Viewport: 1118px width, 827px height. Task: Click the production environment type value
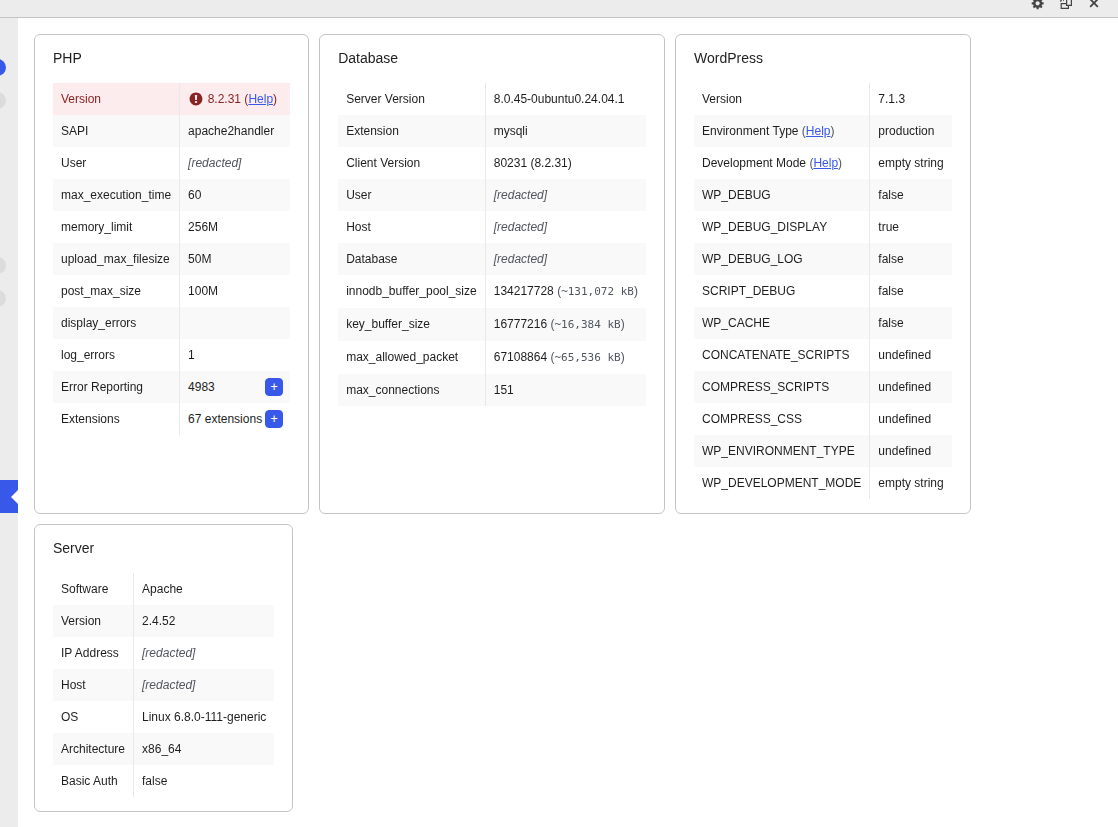point(906,131)
